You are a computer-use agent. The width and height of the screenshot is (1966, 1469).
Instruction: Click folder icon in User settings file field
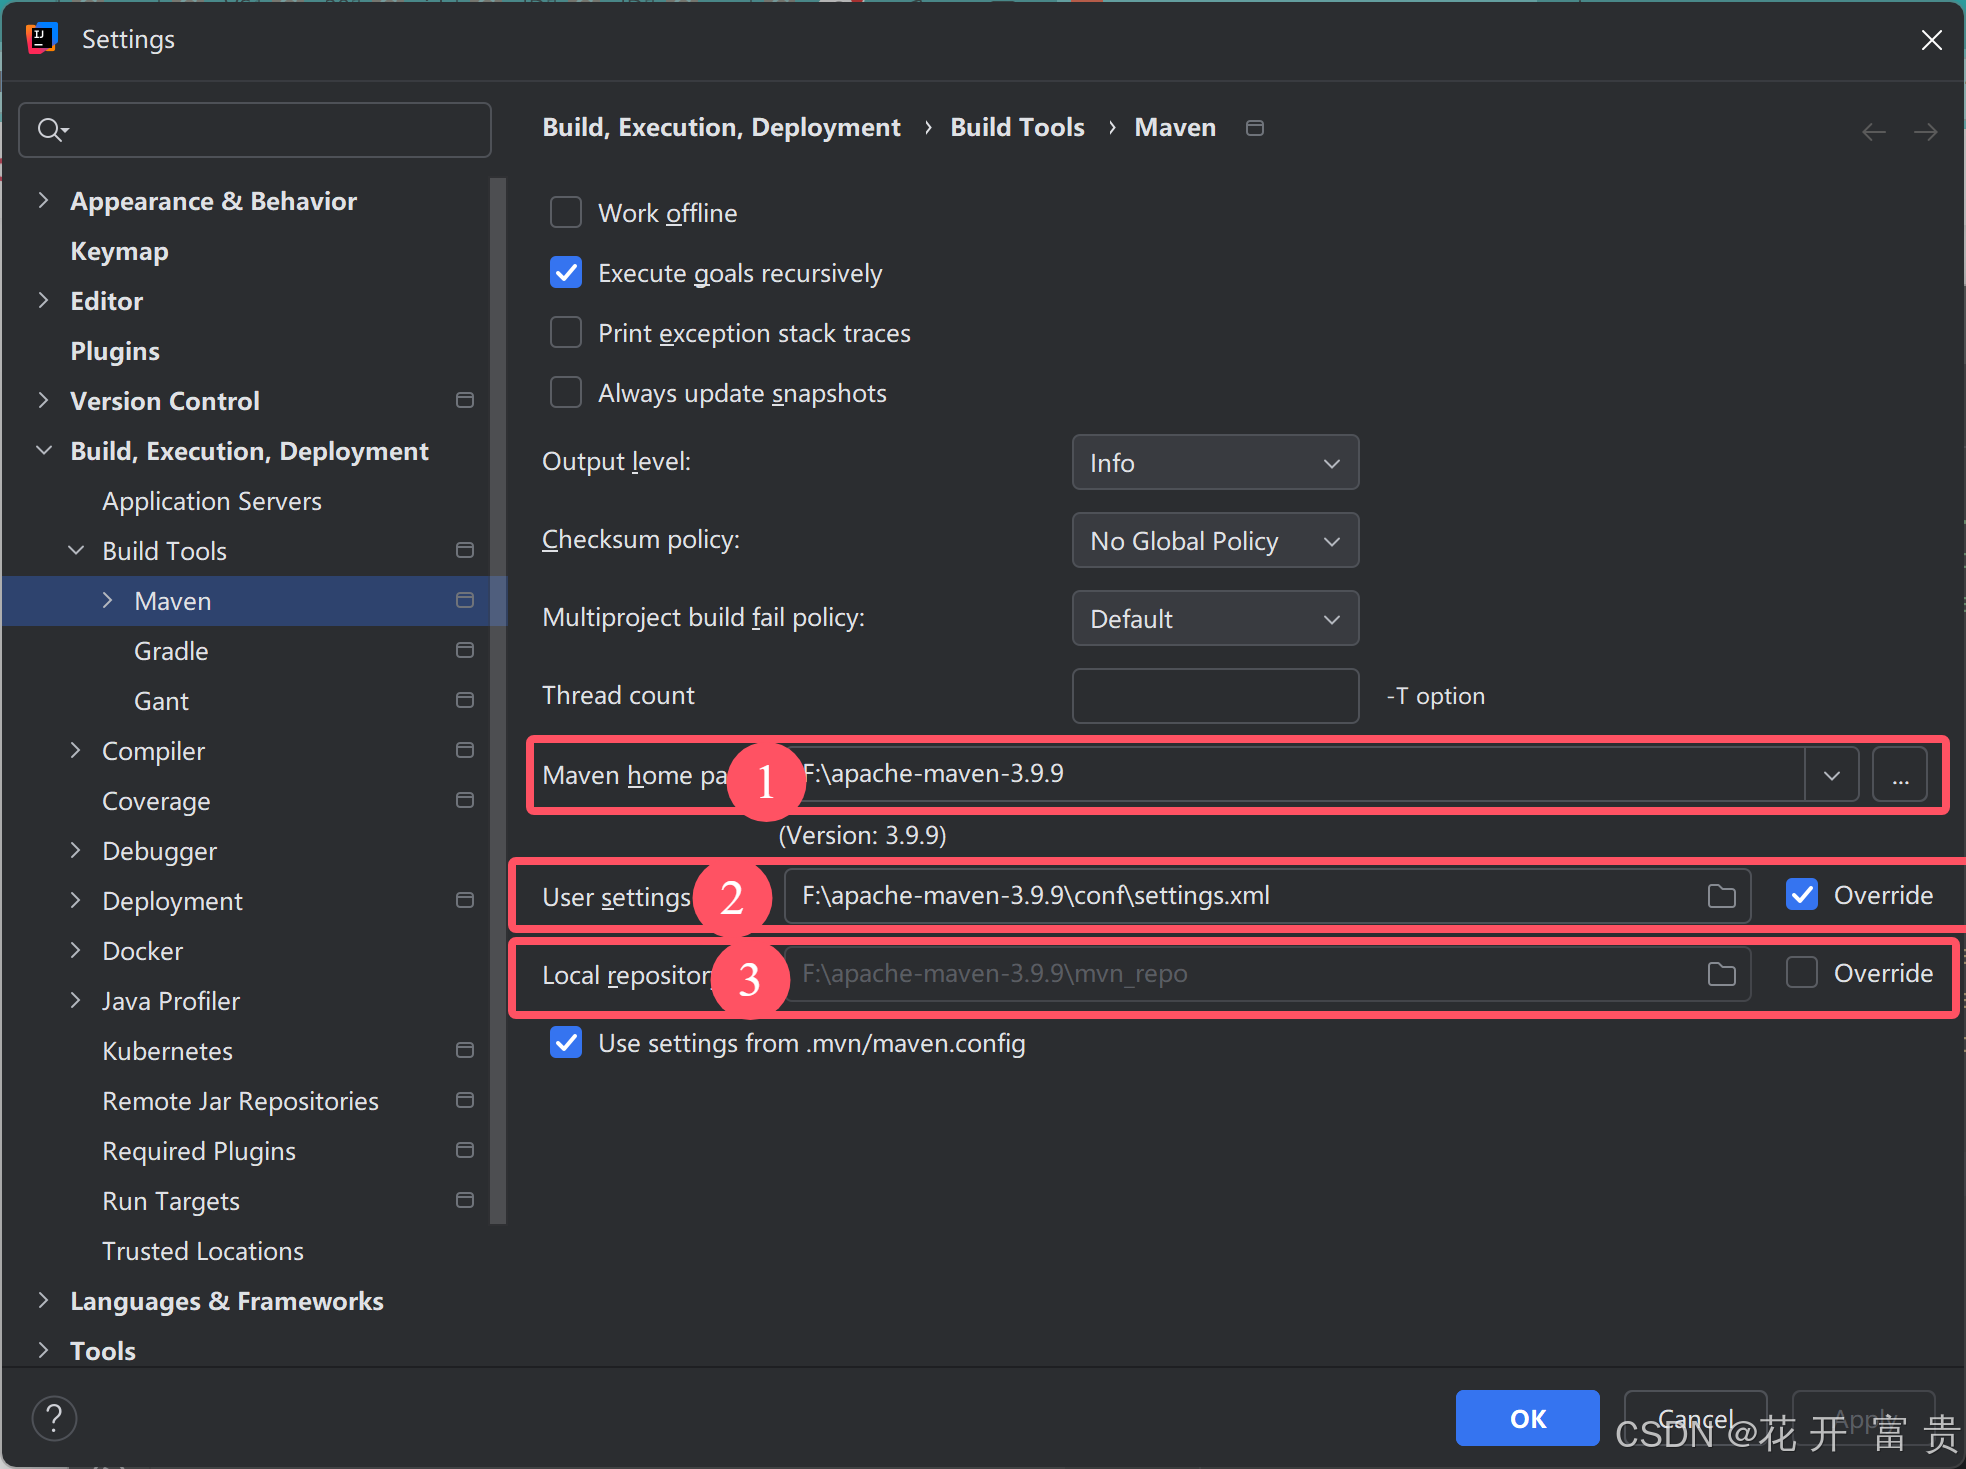pos(1721,896)
